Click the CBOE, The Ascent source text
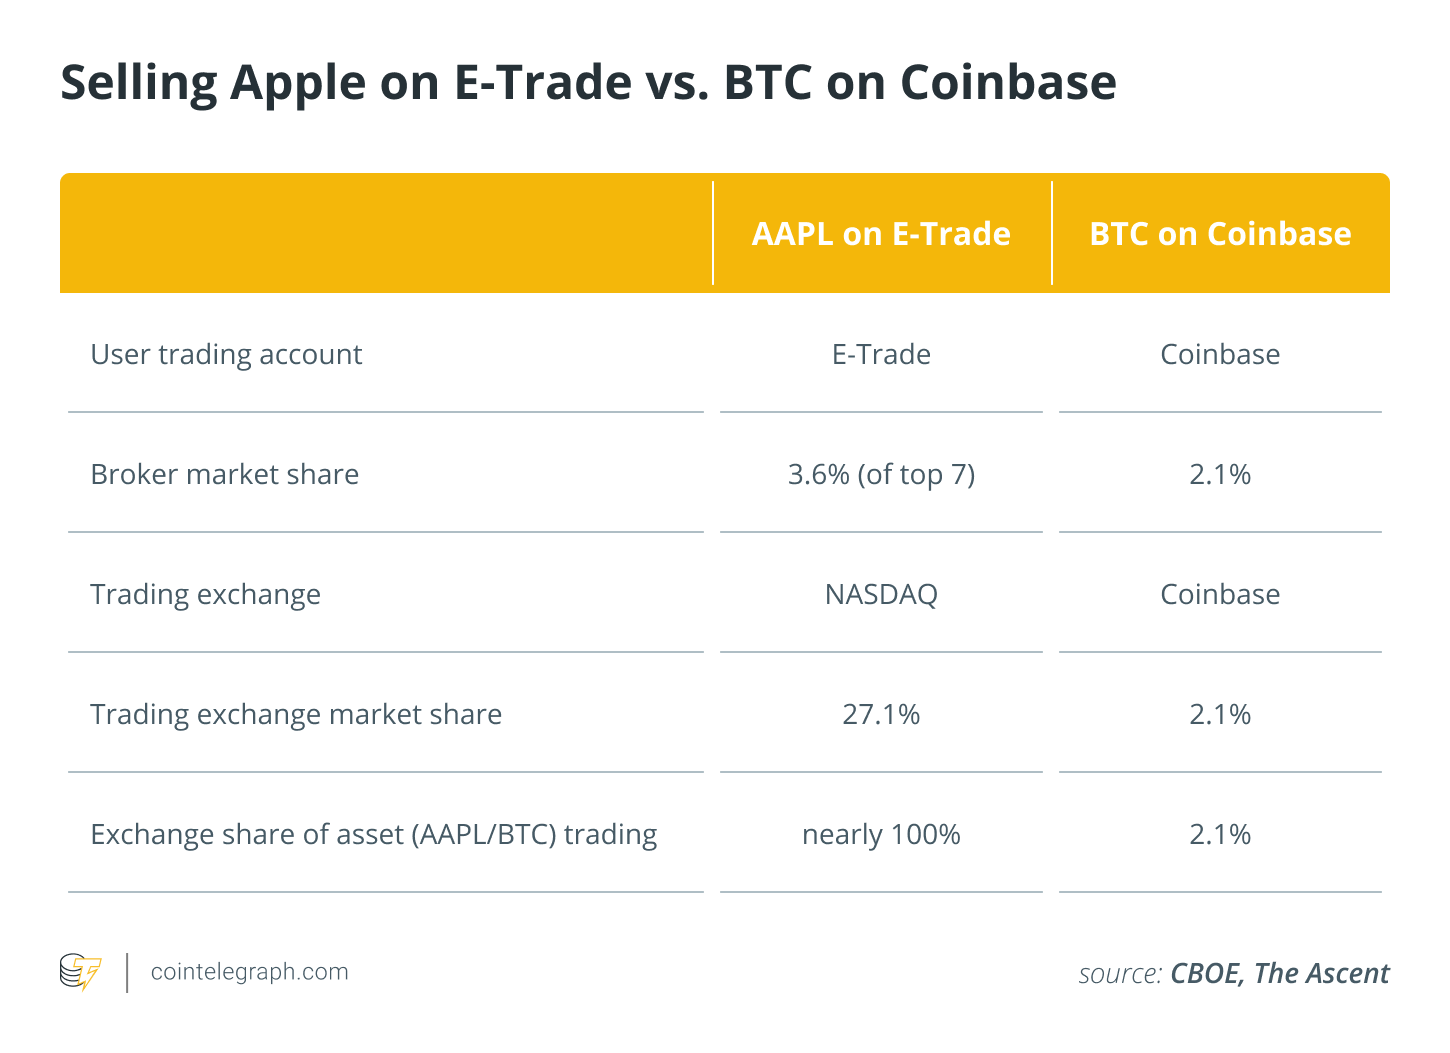 (x=1280, y=973)
